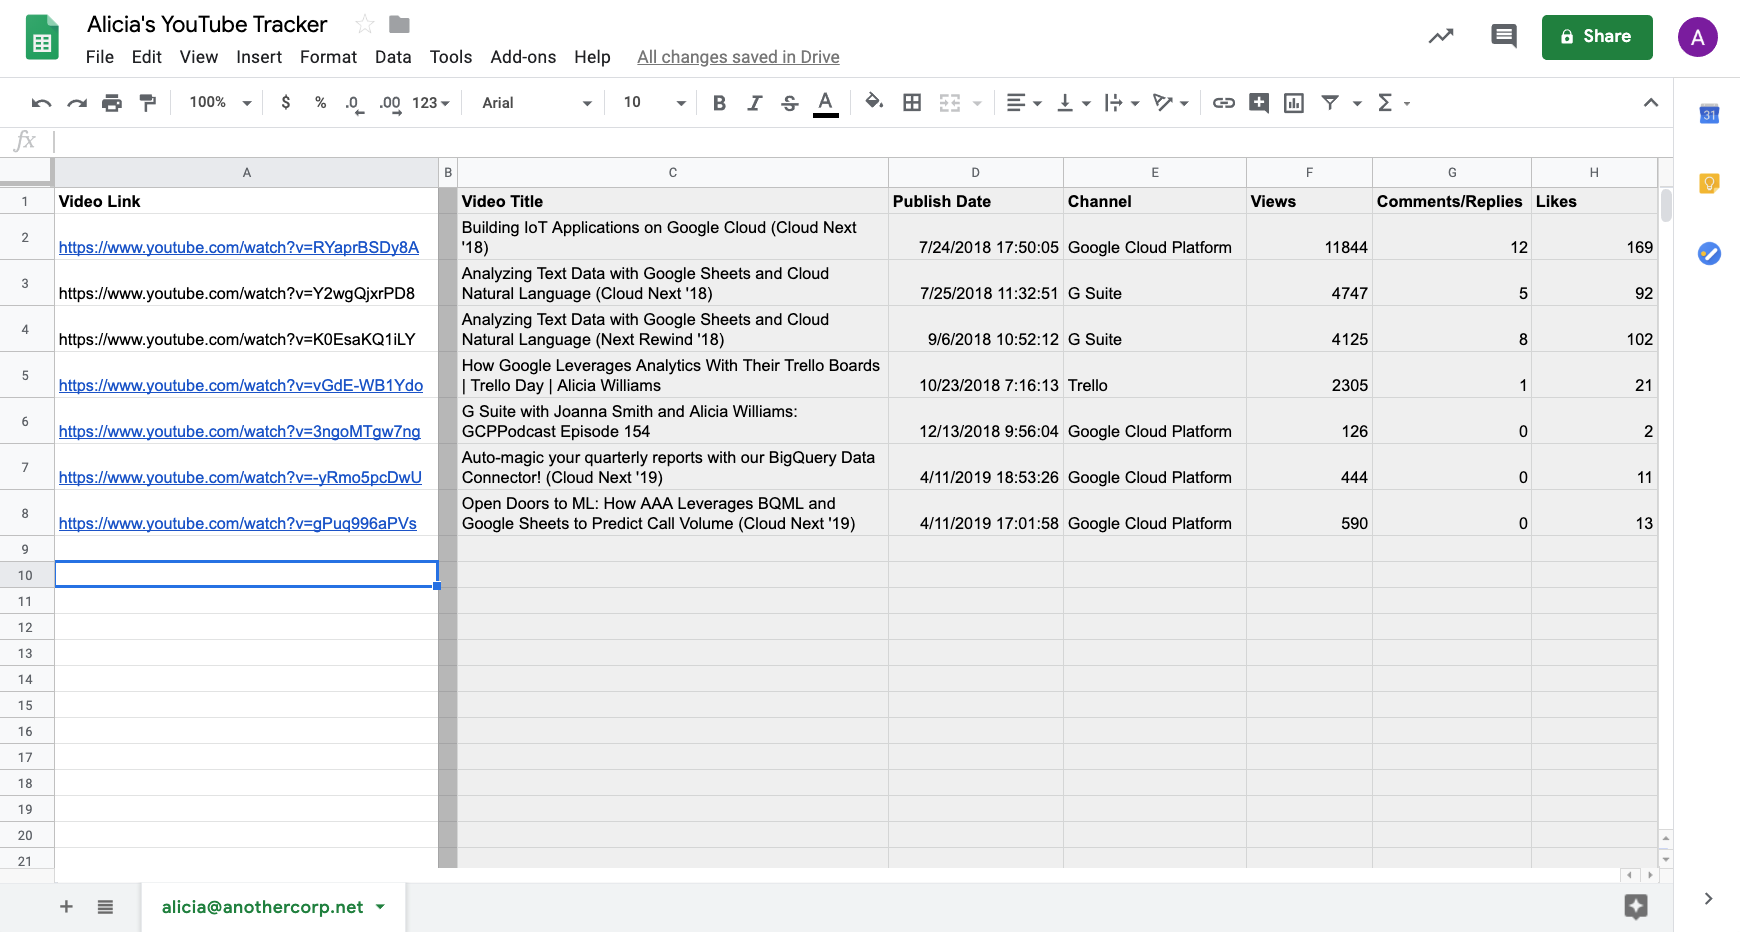The image size is (1740, 932).
Task: Open the comment history
Action: tap(1504, 37)
